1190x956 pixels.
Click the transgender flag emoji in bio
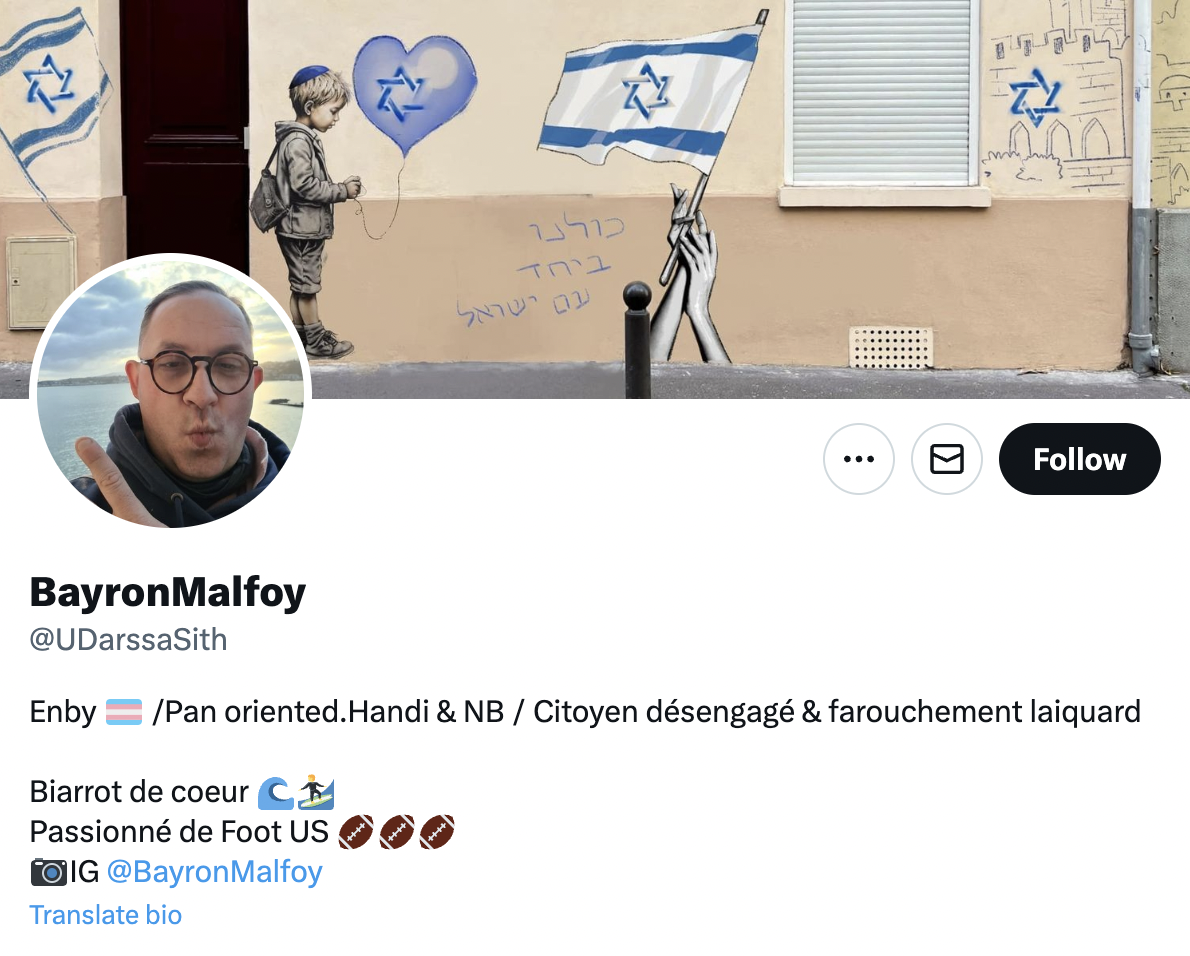pos(124,712)
